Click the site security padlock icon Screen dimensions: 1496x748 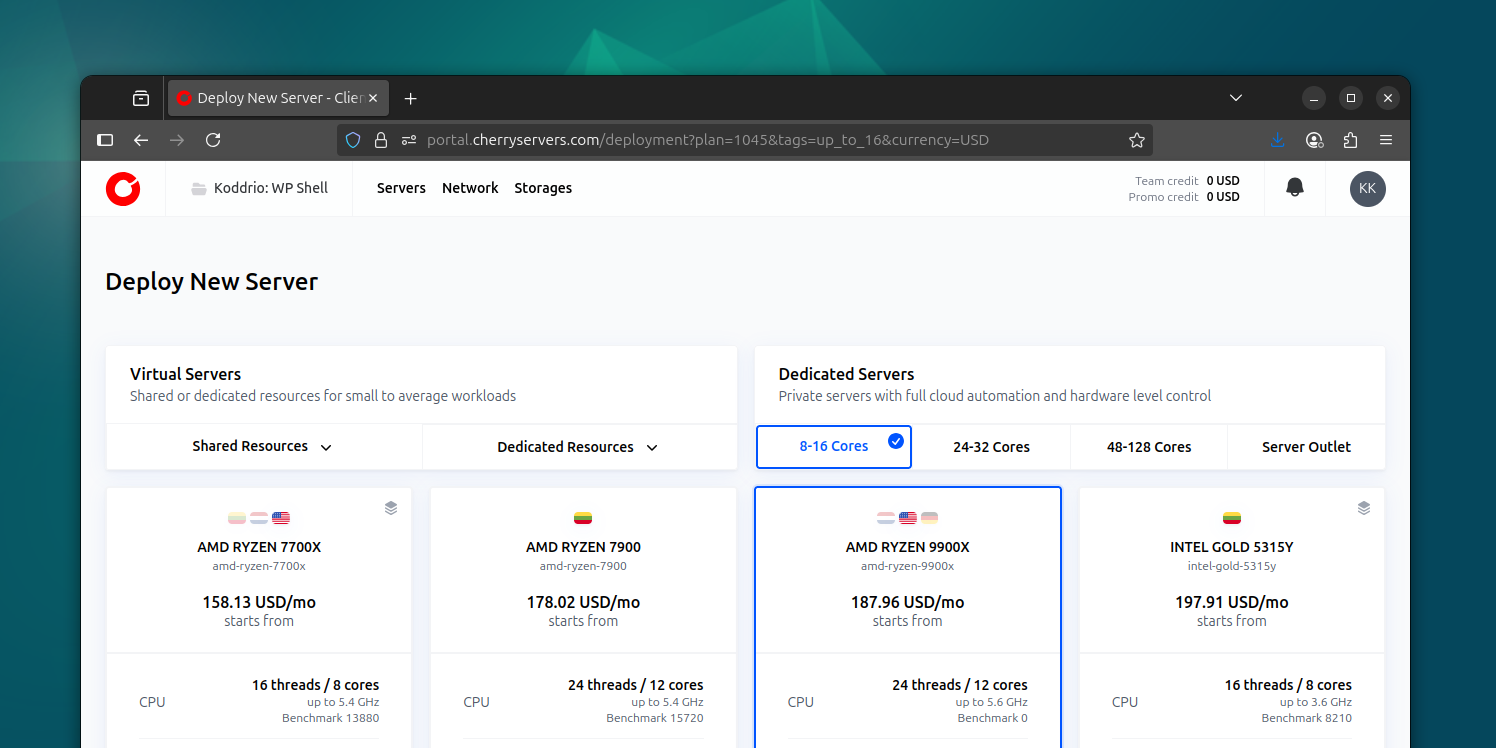(381, 140)
